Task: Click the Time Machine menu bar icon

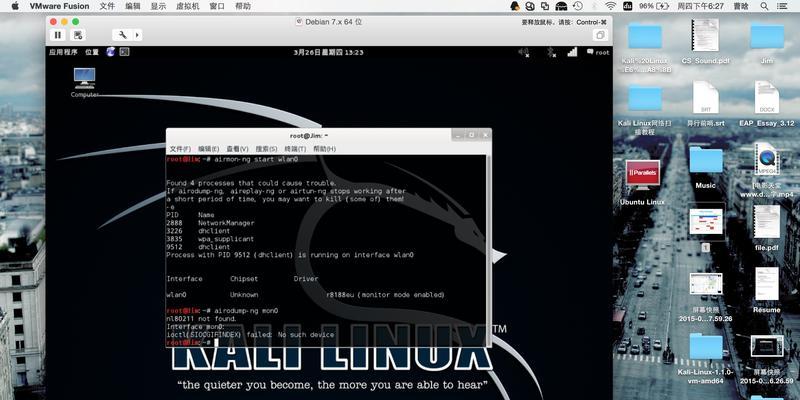Action: click(578, 6)
